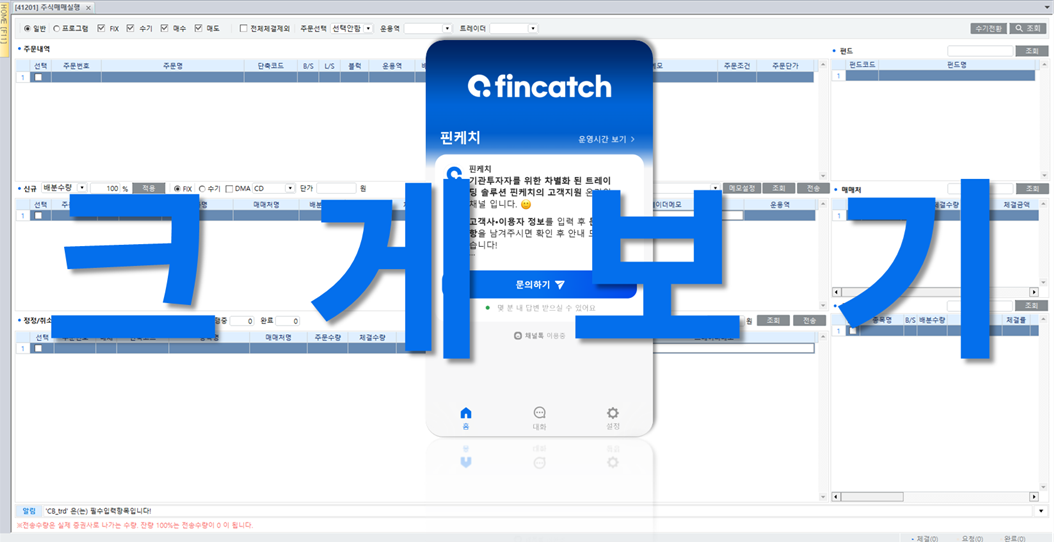The height and width of the screenshot is (542, 1054).
Task: Click the 전송 button in 정정/취소 section
Action: [809, 321]
